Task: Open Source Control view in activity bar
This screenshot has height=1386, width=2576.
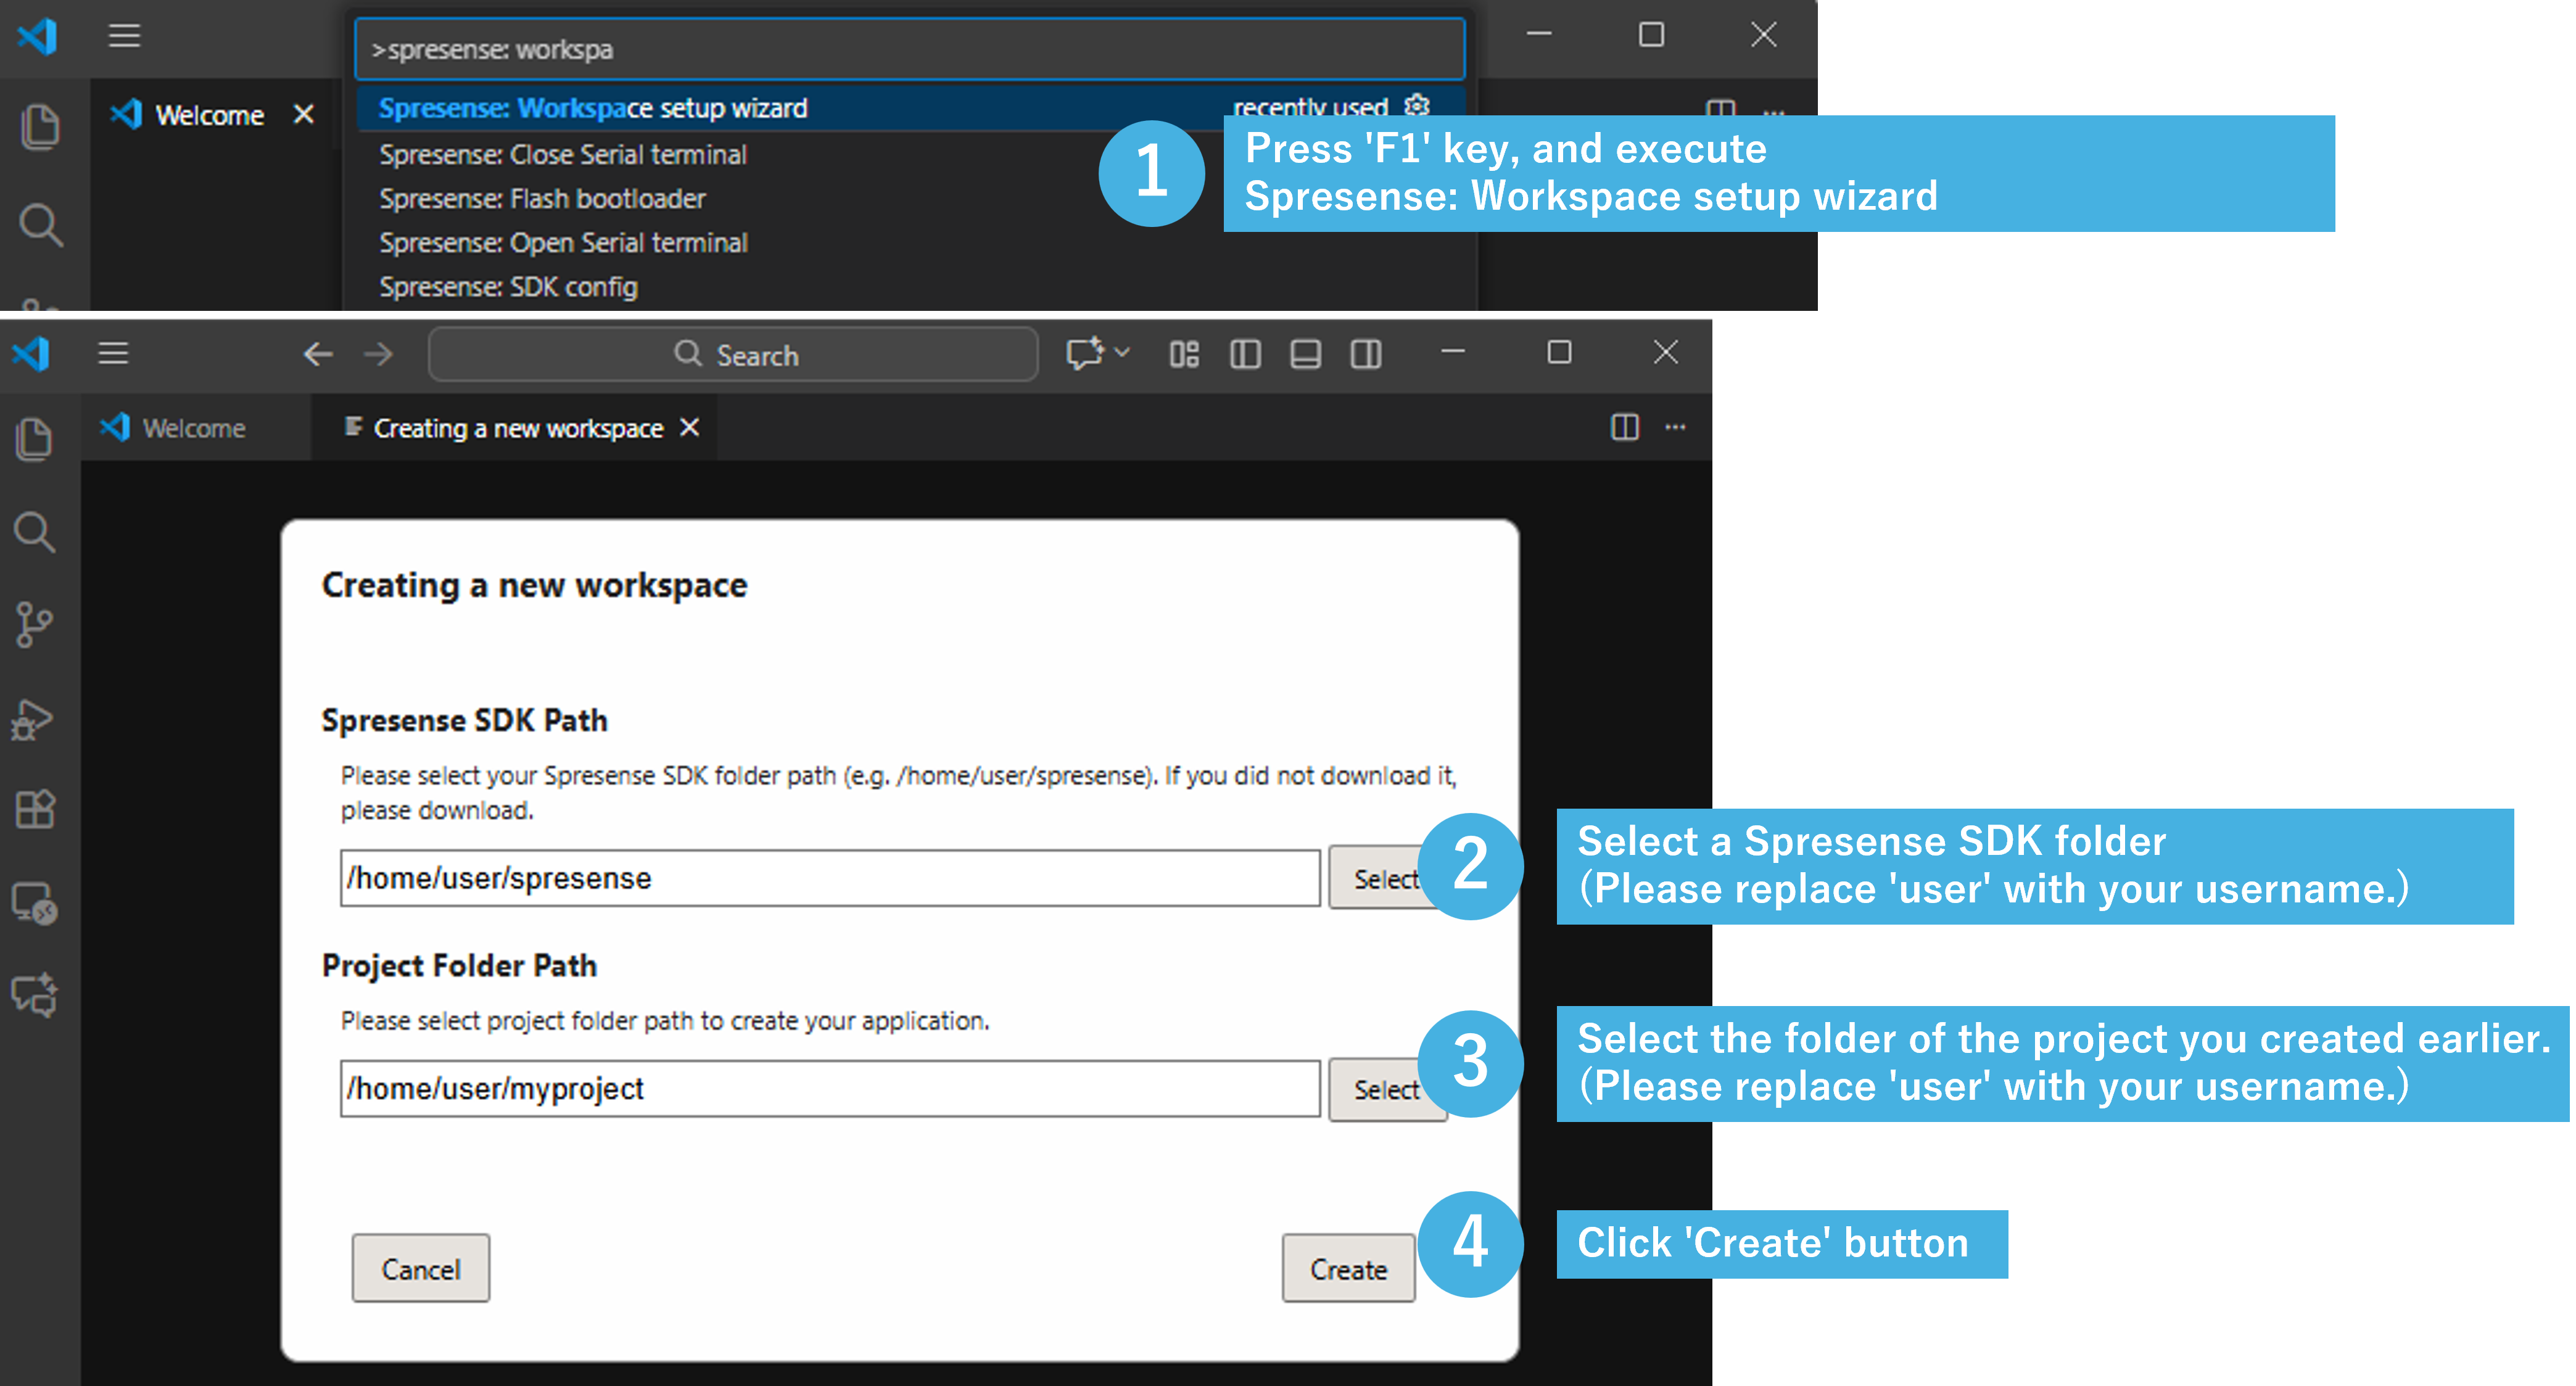Action: pyautogui.click(x=34, y=624)
